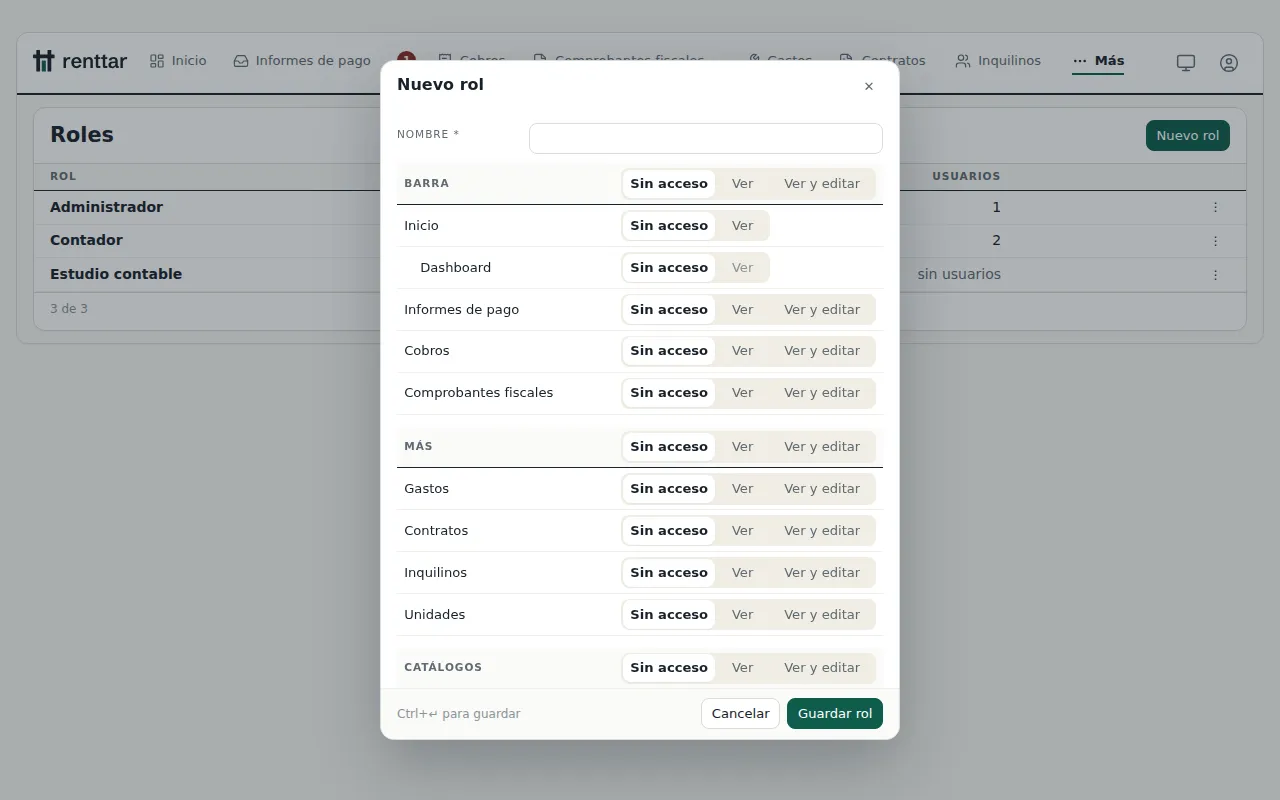The height and width of the screenshot is (800, 1280).
Task: Click the Usuarios column header
Action: [966, 176]
